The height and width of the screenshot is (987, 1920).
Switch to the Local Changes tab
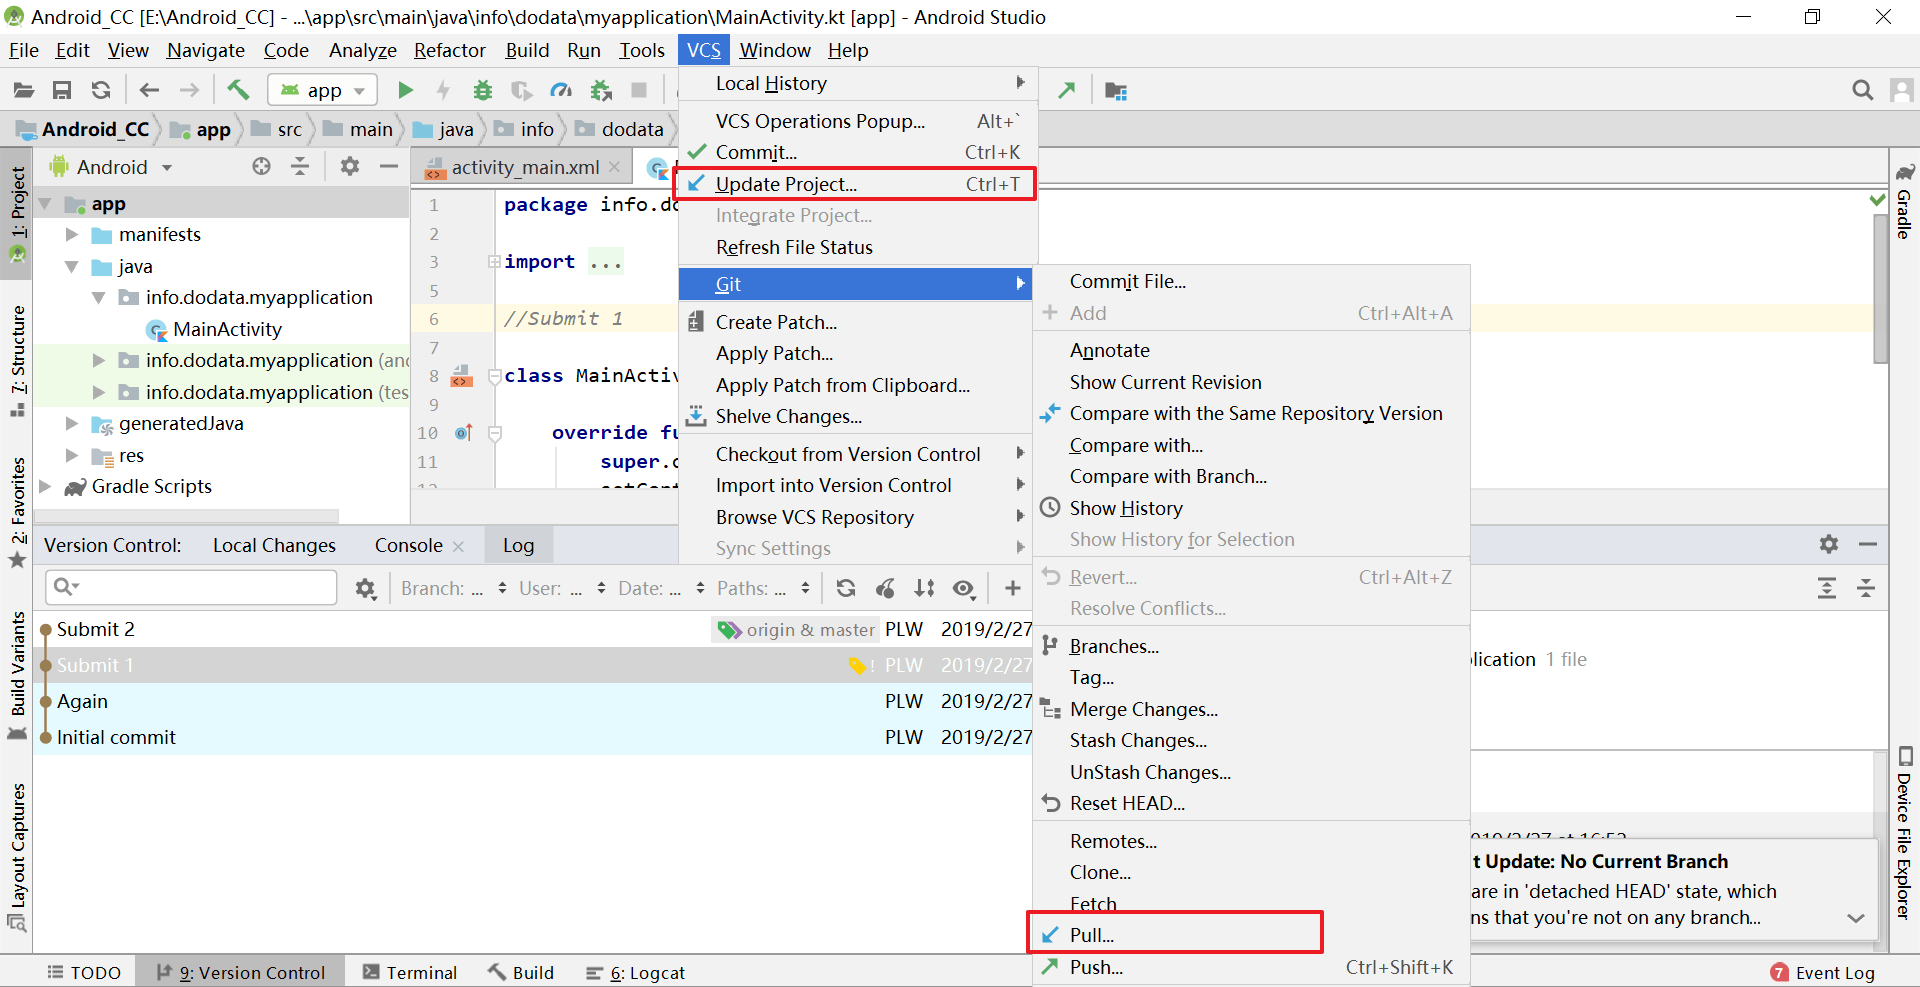pyautogui.click(x=274, y=545)
